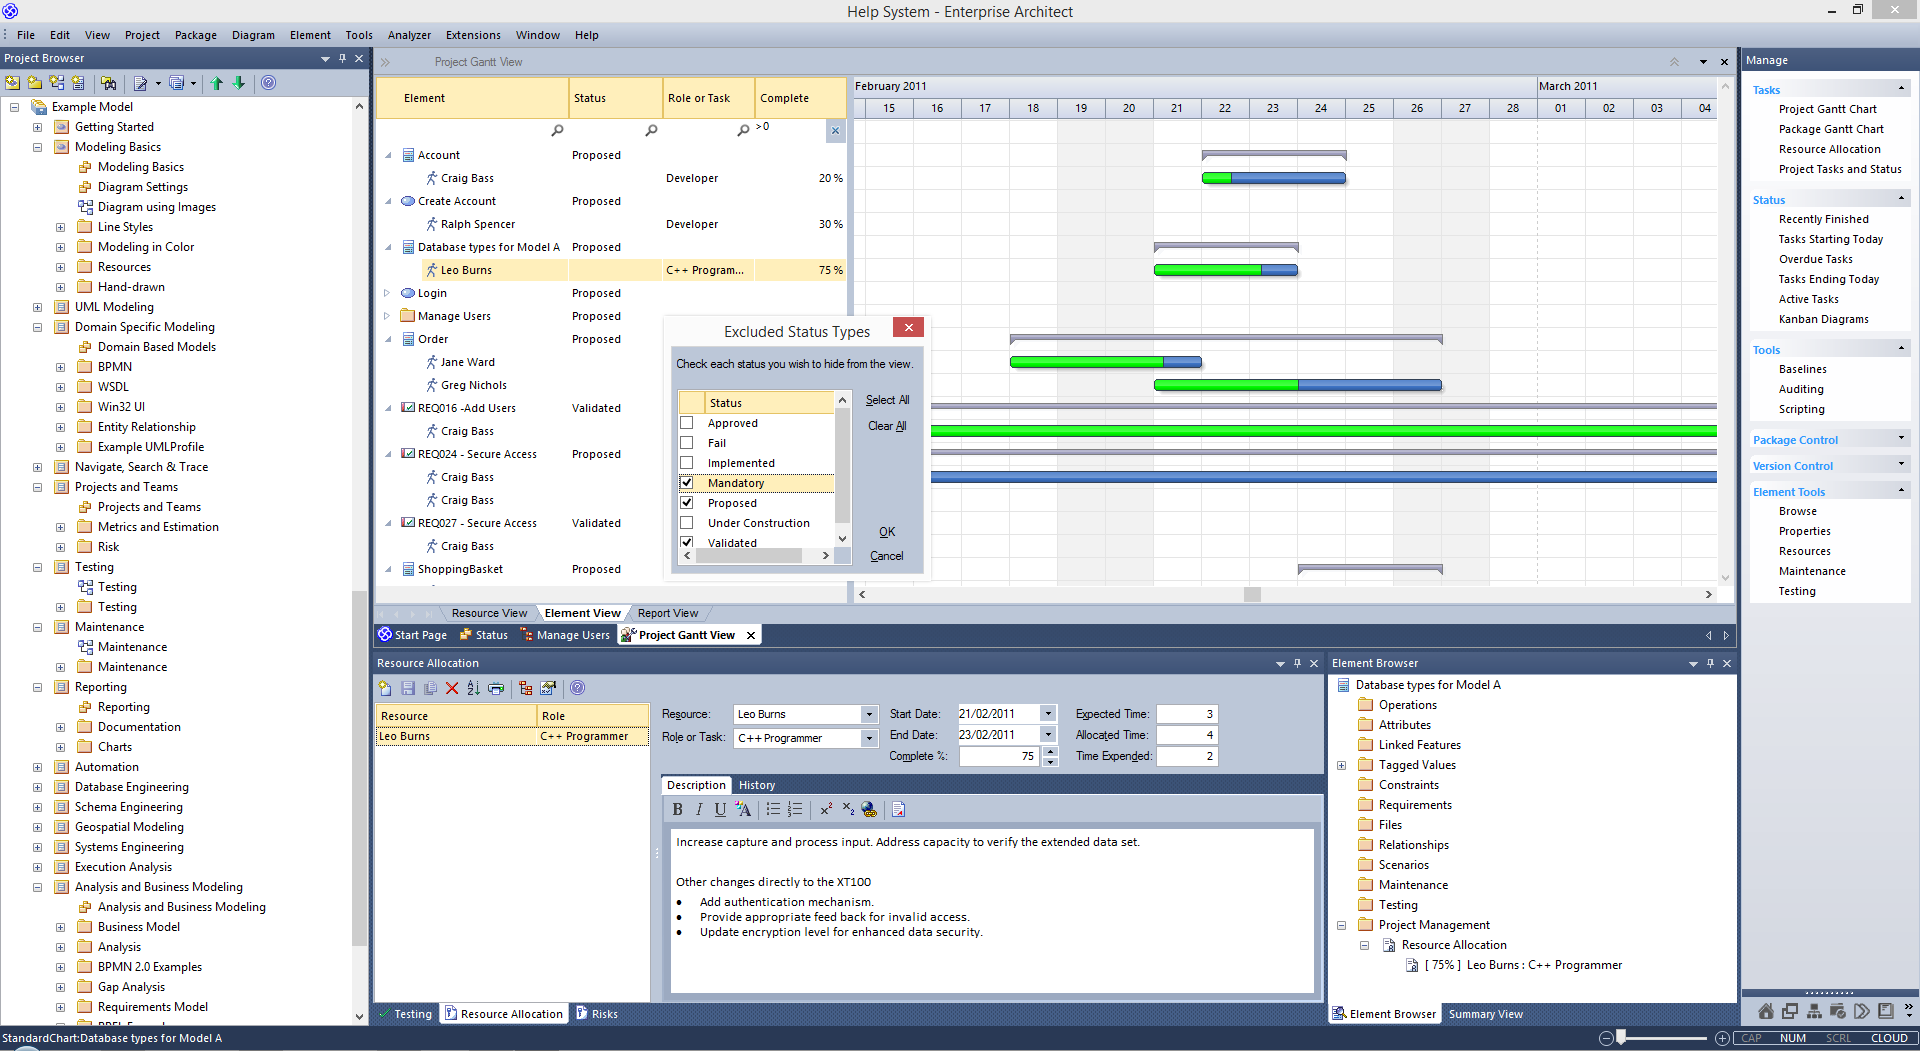The height and width of the screenshot is (1051, 1920).
Task: Uncheck the Mandatory status checkbox
Action: (687, 483)
